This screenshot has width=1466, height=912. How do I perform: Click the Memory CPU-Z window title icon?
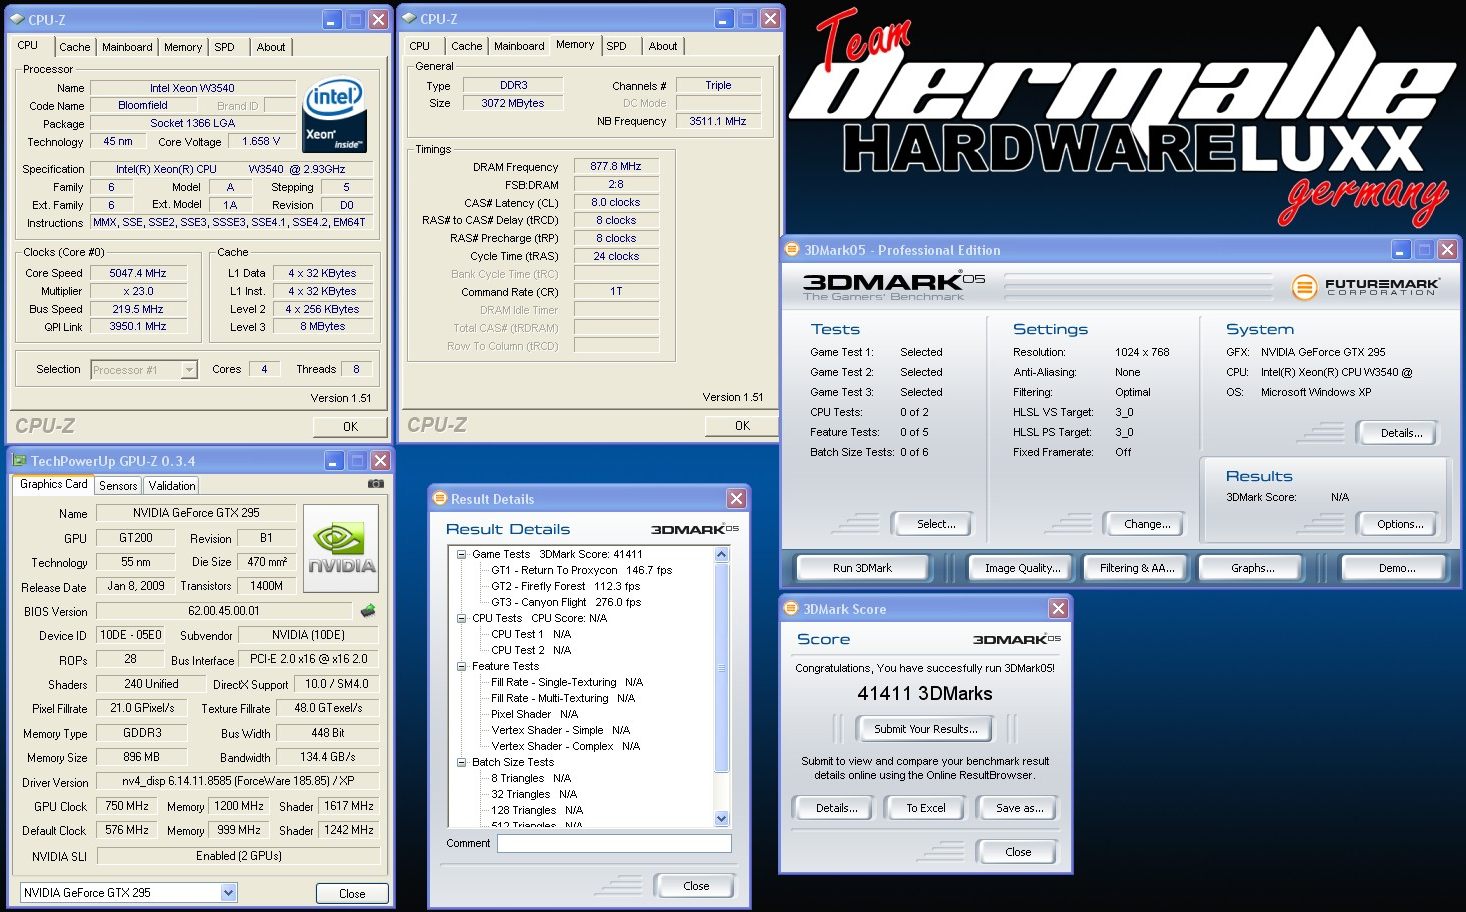(409, 18)
